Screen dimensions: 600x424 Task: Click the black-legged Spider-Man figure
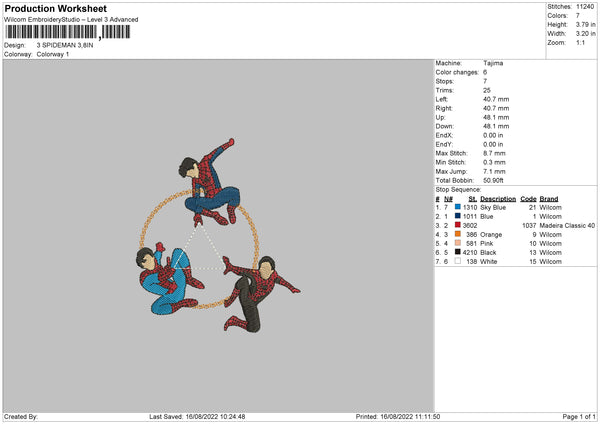[x=260, y=294]
